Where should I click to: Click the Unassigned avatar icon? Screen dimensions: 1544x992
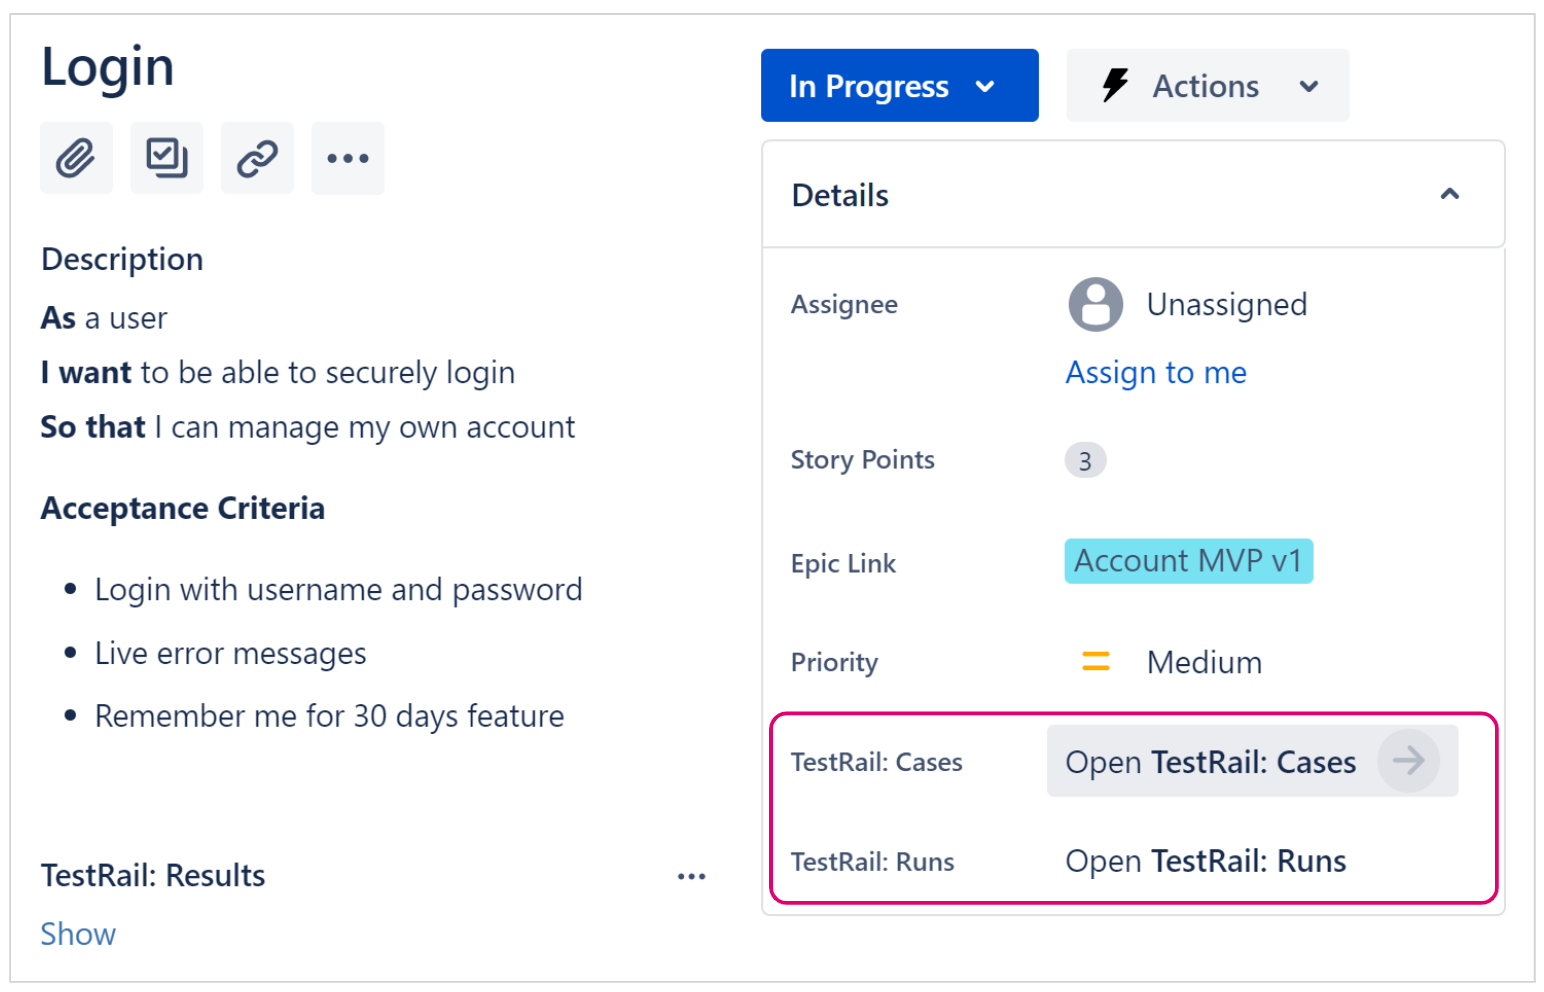tap(1096, 304)
